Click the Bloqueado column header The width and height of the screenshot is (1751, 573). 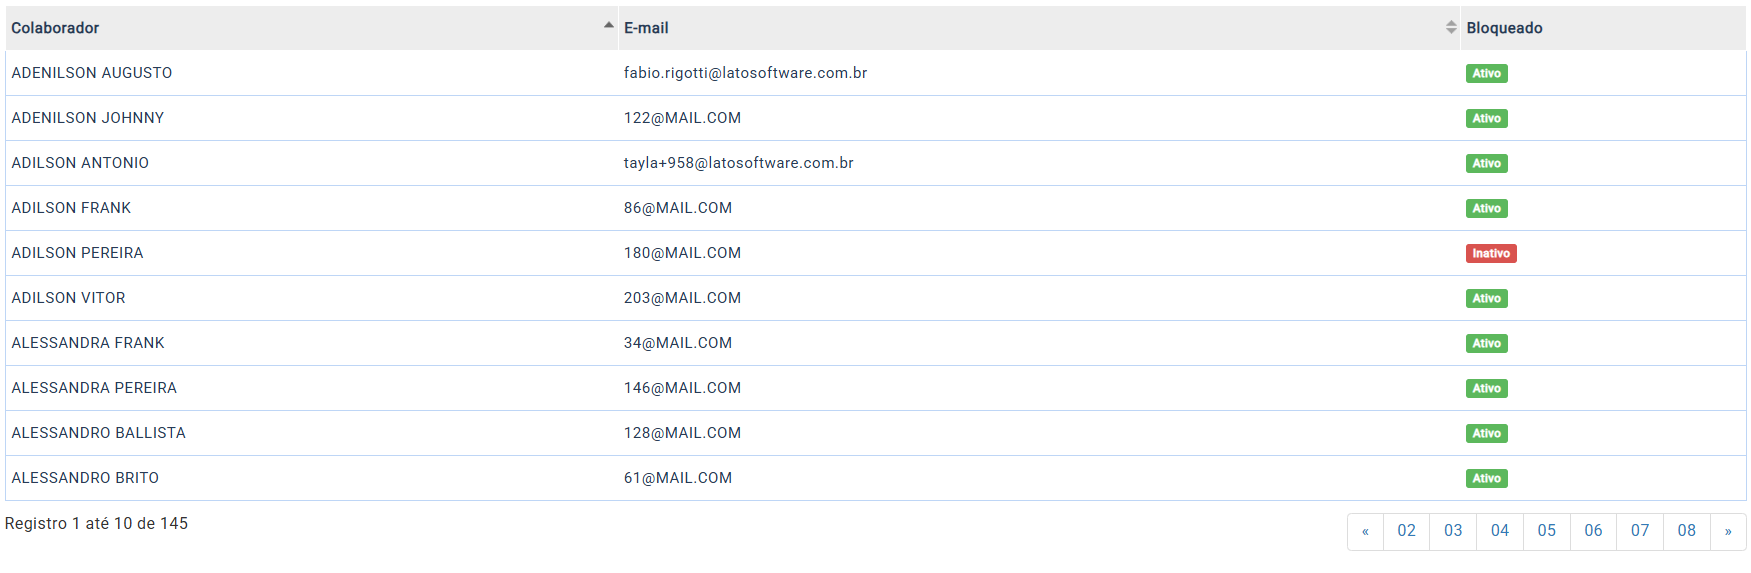click(x=1504, y=28)
